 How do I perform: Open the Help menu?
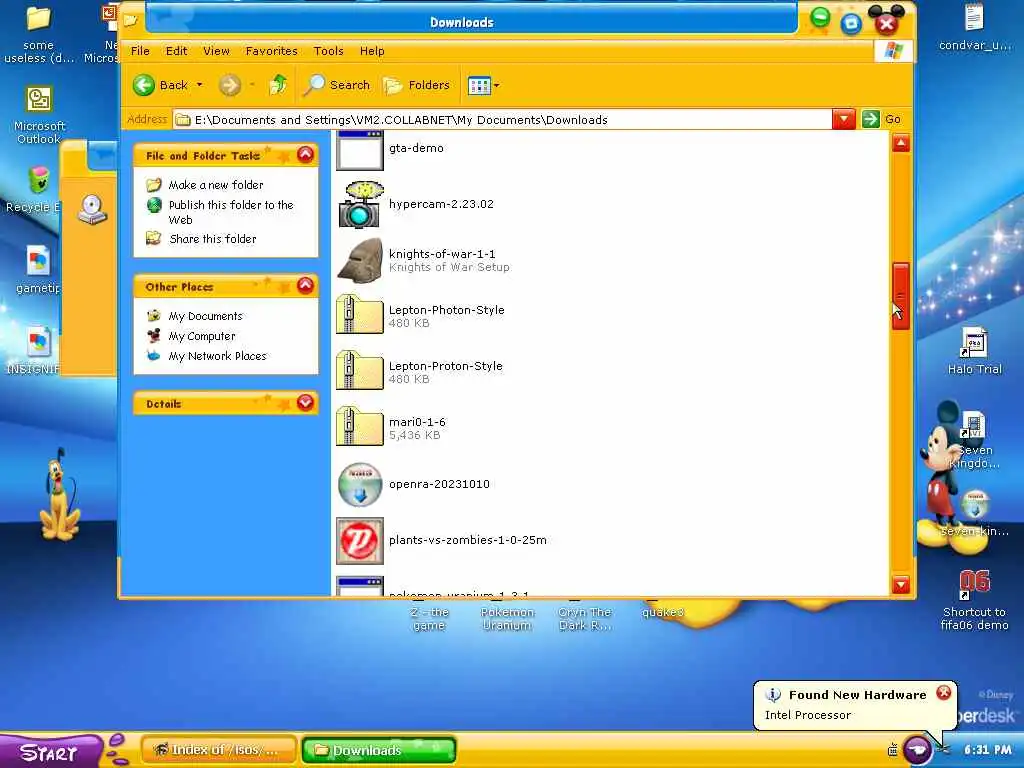[x=372, y=51]
